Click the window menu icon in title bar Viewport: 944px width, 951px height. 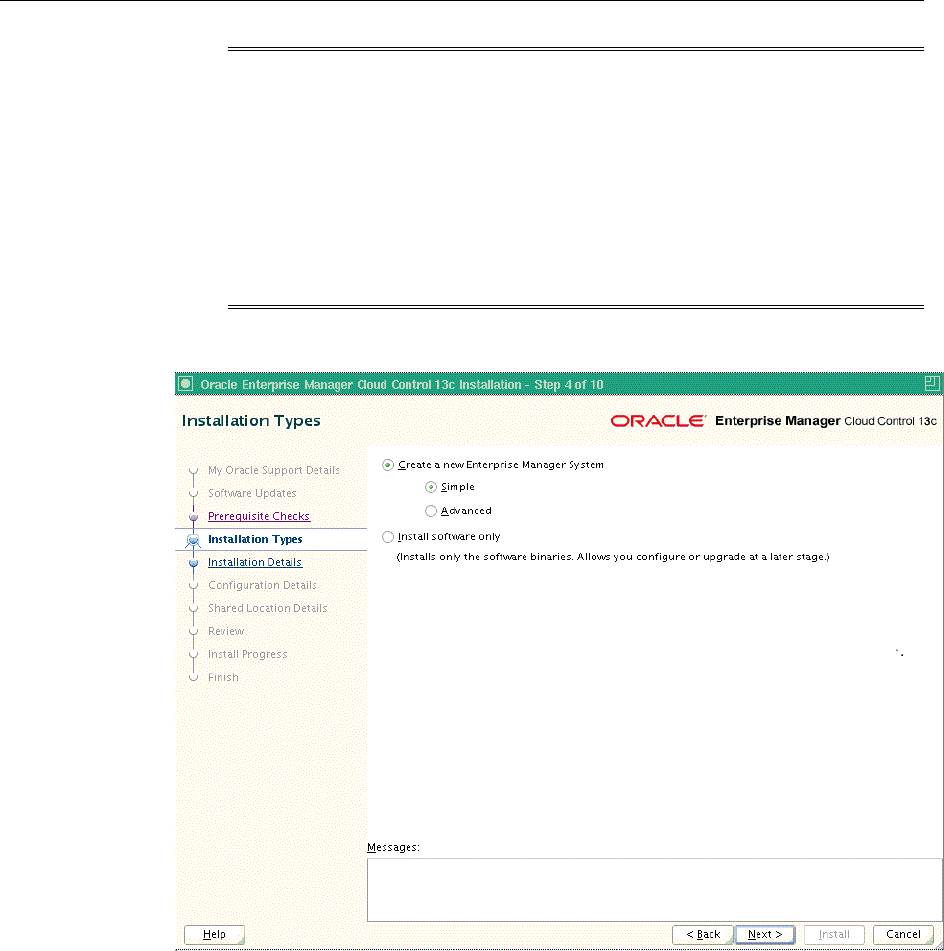[186, 384]
